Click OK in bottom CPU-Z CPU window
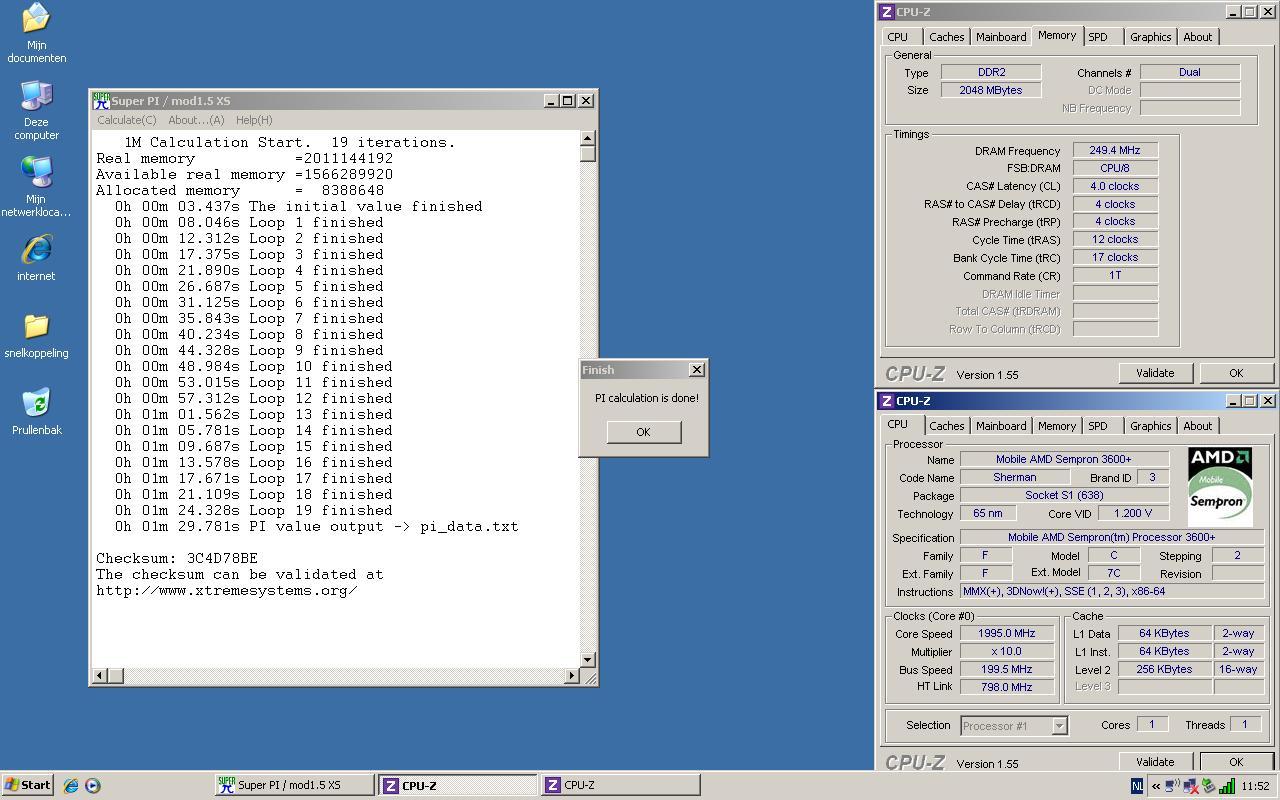This screenshot has height=800, width=1280. (x=1236, y=761)
